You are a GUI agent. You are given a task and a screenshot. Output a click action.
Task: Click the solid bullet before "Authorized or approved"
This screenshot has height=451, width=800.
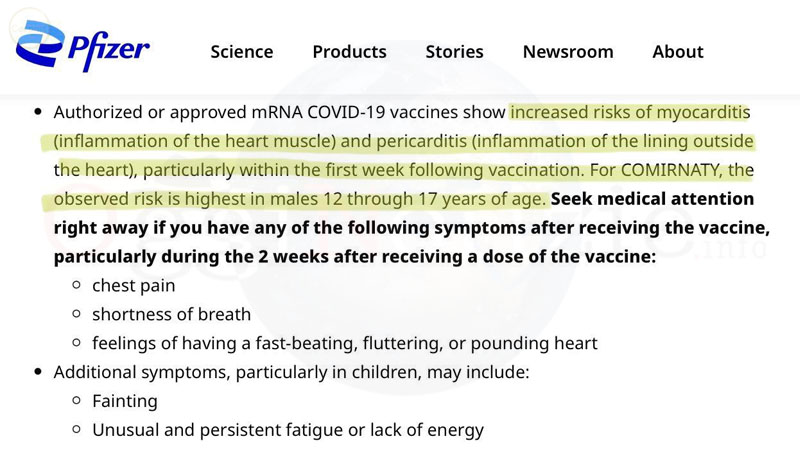pyautogui.click(x=38, y=112)
